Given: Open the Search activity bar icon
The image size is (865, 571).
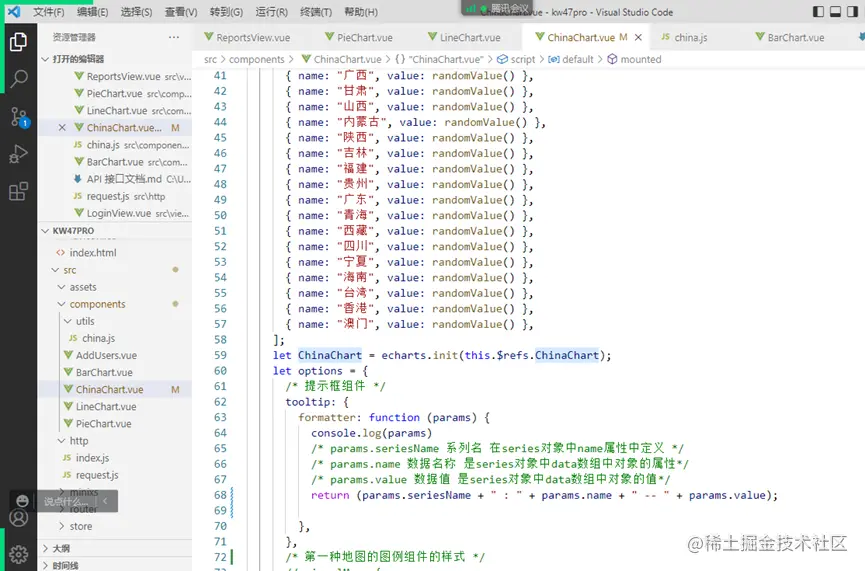Looking at the screenshot, I should 19,79.
